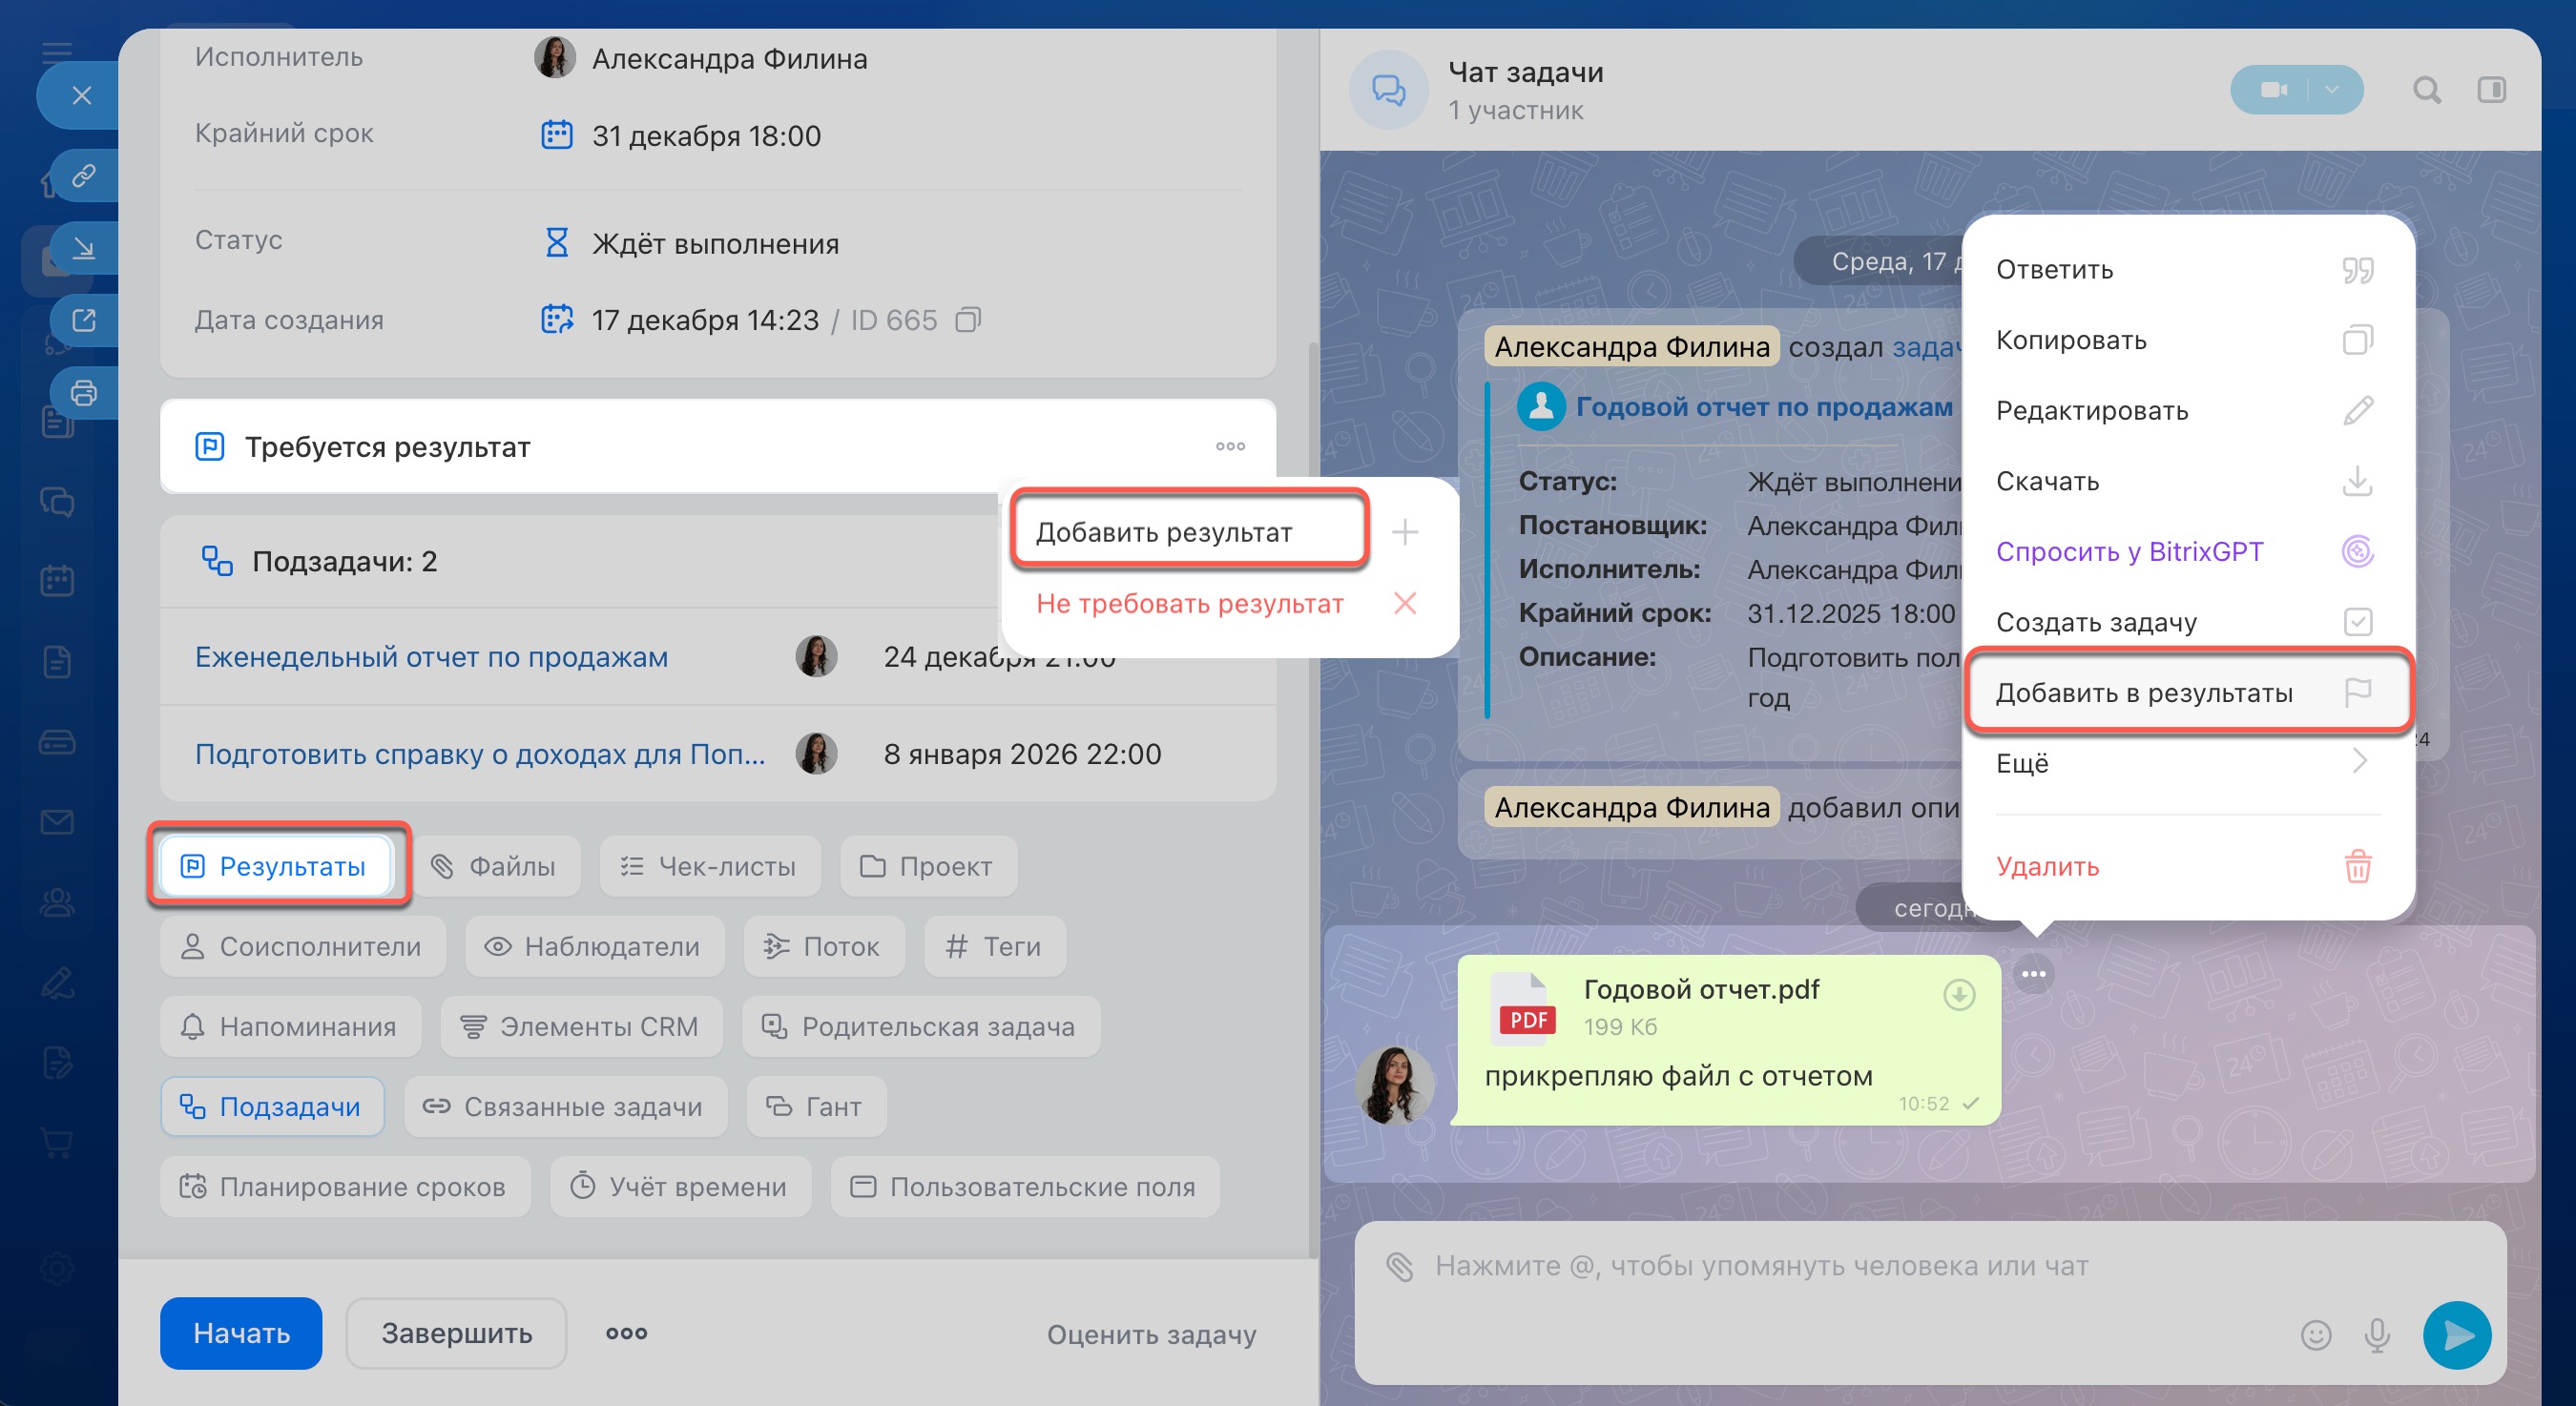The width and height of the screenshot is (2576, 1406).
Task: Click the Начать button
Action: (x=241, y=1333)
